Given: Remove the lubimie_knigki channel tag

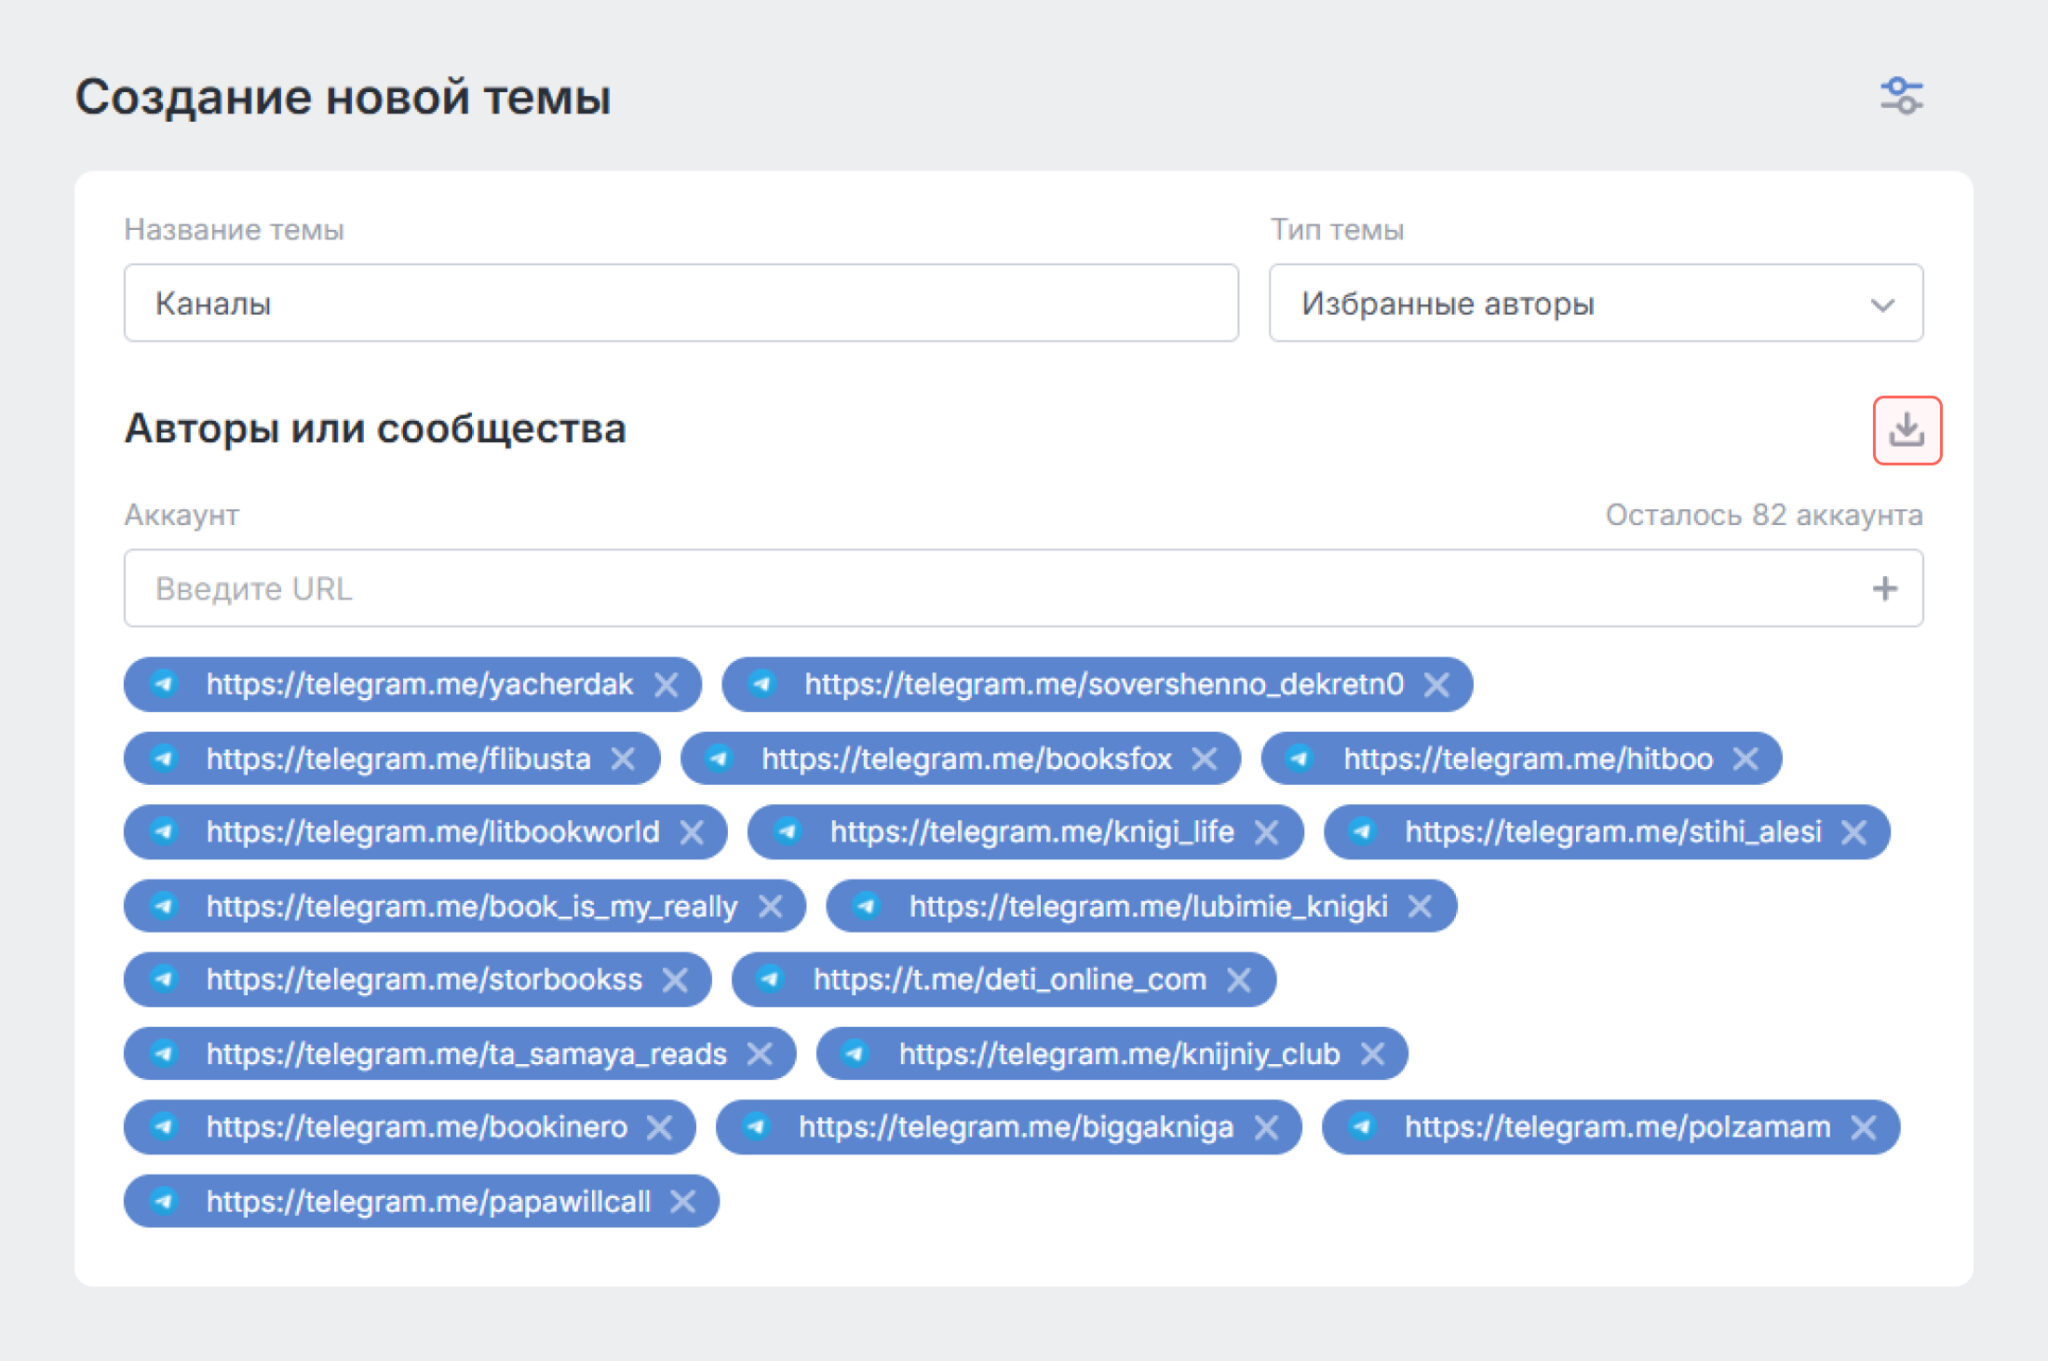Looking at the screenshot, I should (x=1420, y=906).
